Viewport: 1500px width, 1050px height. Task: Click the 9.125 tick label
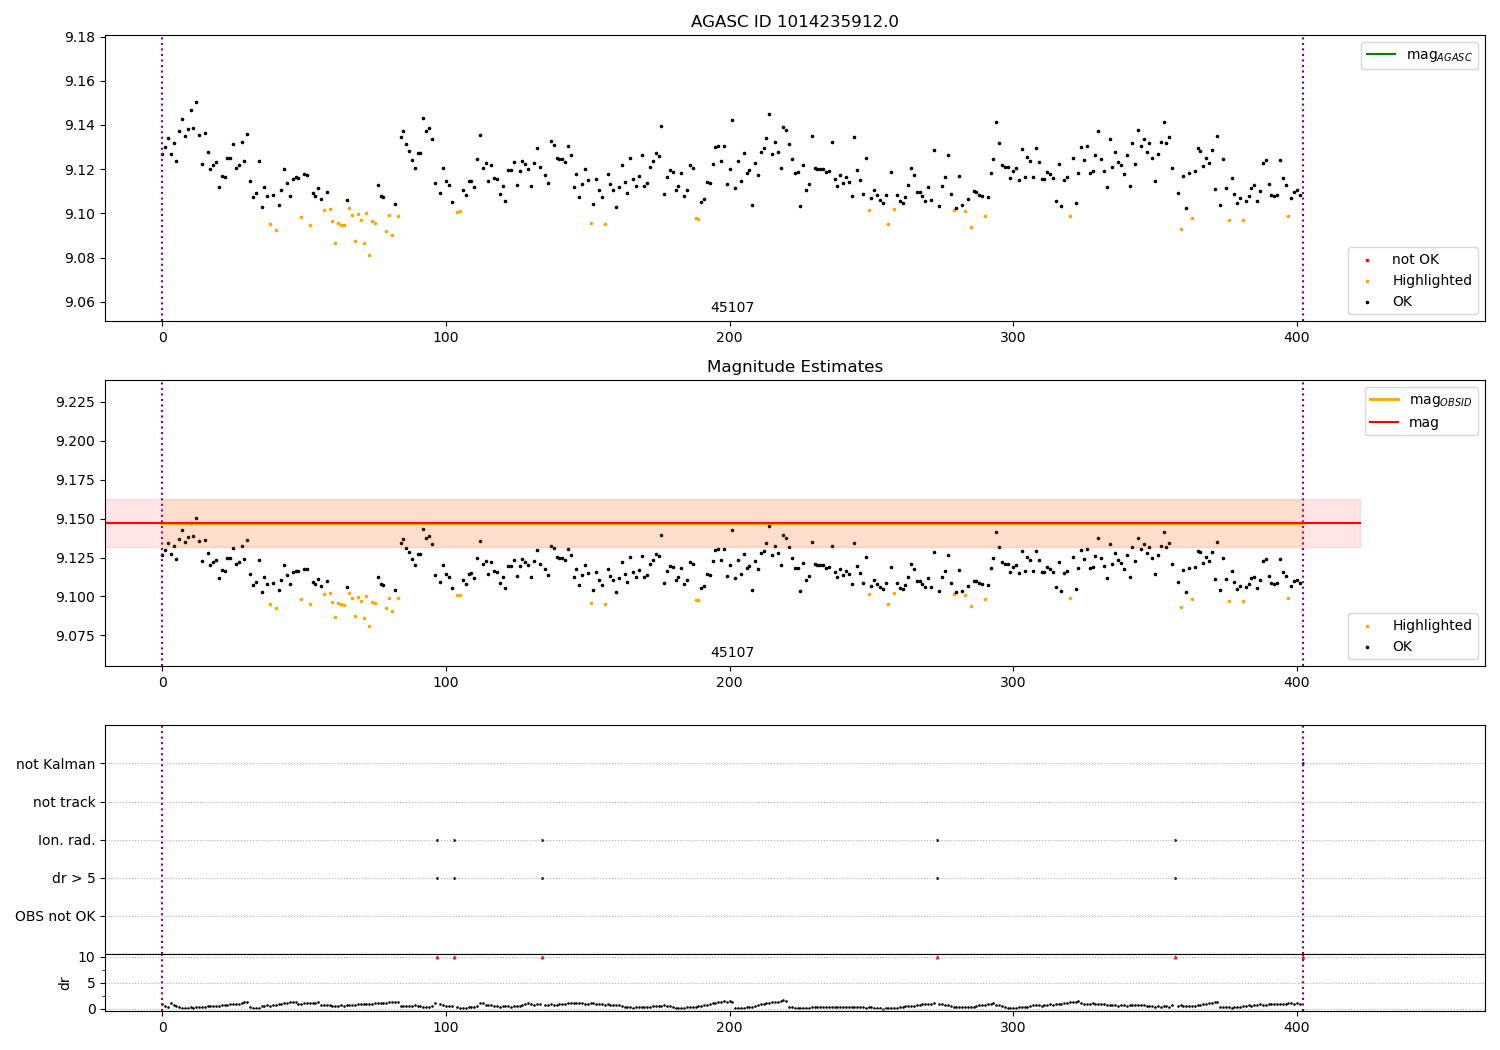(x=75, y=559)
